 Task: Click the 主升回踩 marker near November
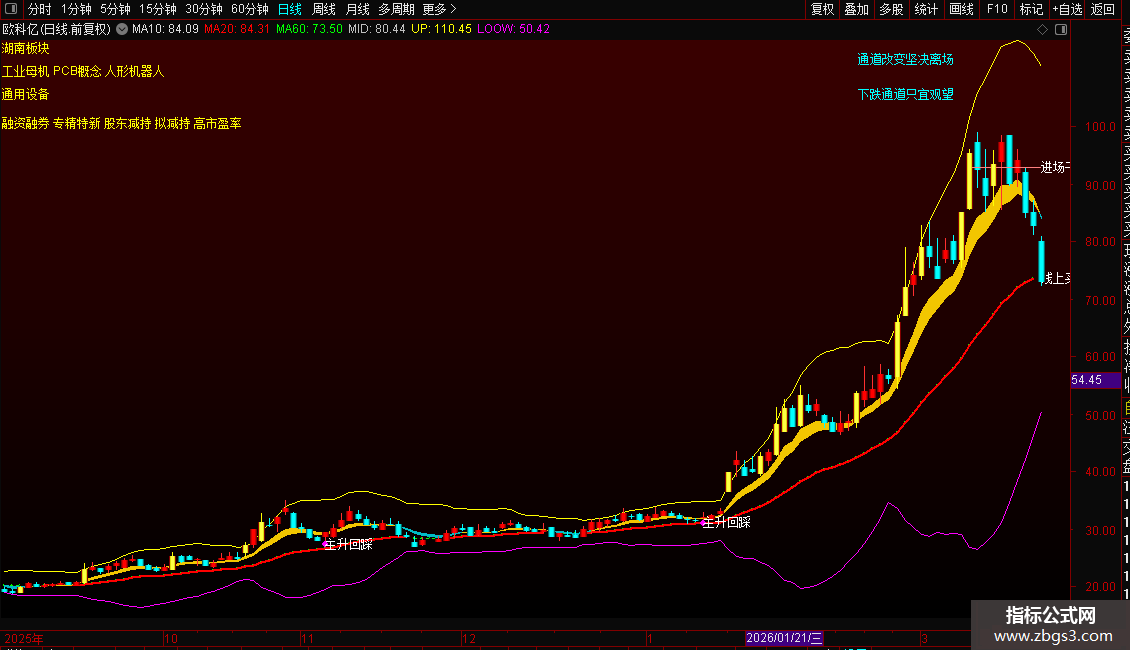[x=348, y=544]
